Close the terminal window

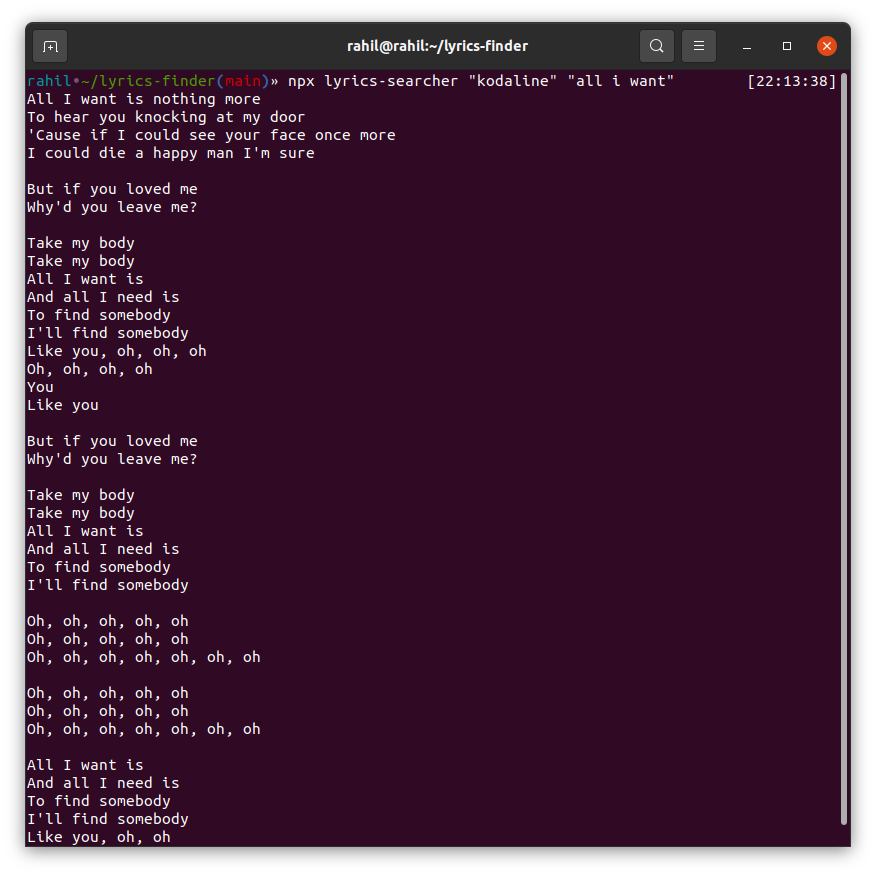[826, 46]
